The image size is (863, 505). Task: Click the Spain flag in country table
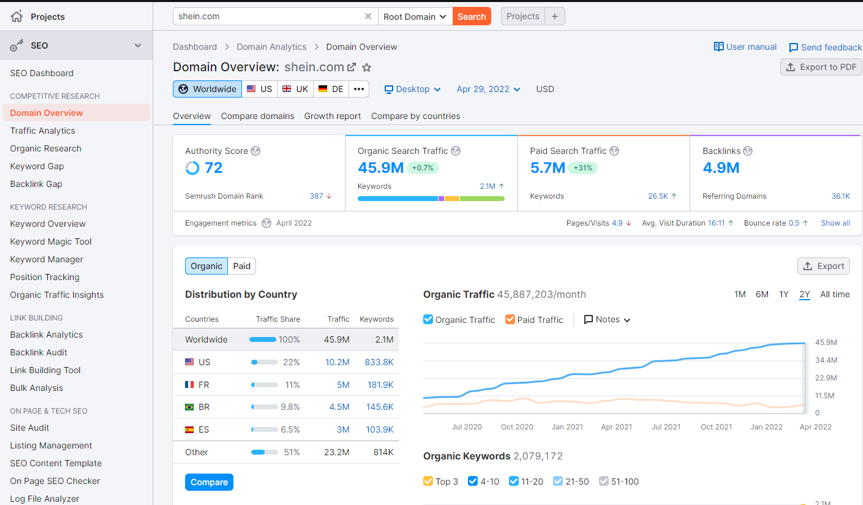(x=189, y=430)
